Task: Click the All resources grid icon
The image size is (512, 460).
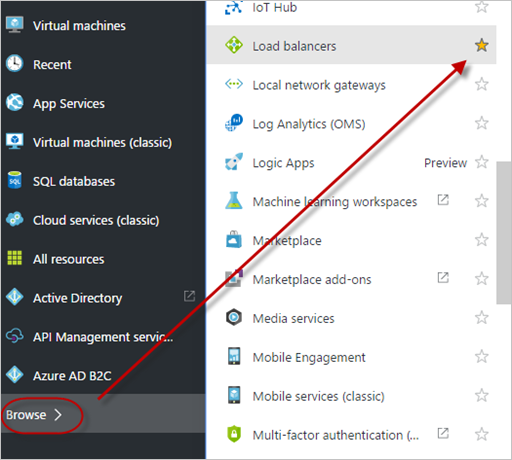Action: 15,258
